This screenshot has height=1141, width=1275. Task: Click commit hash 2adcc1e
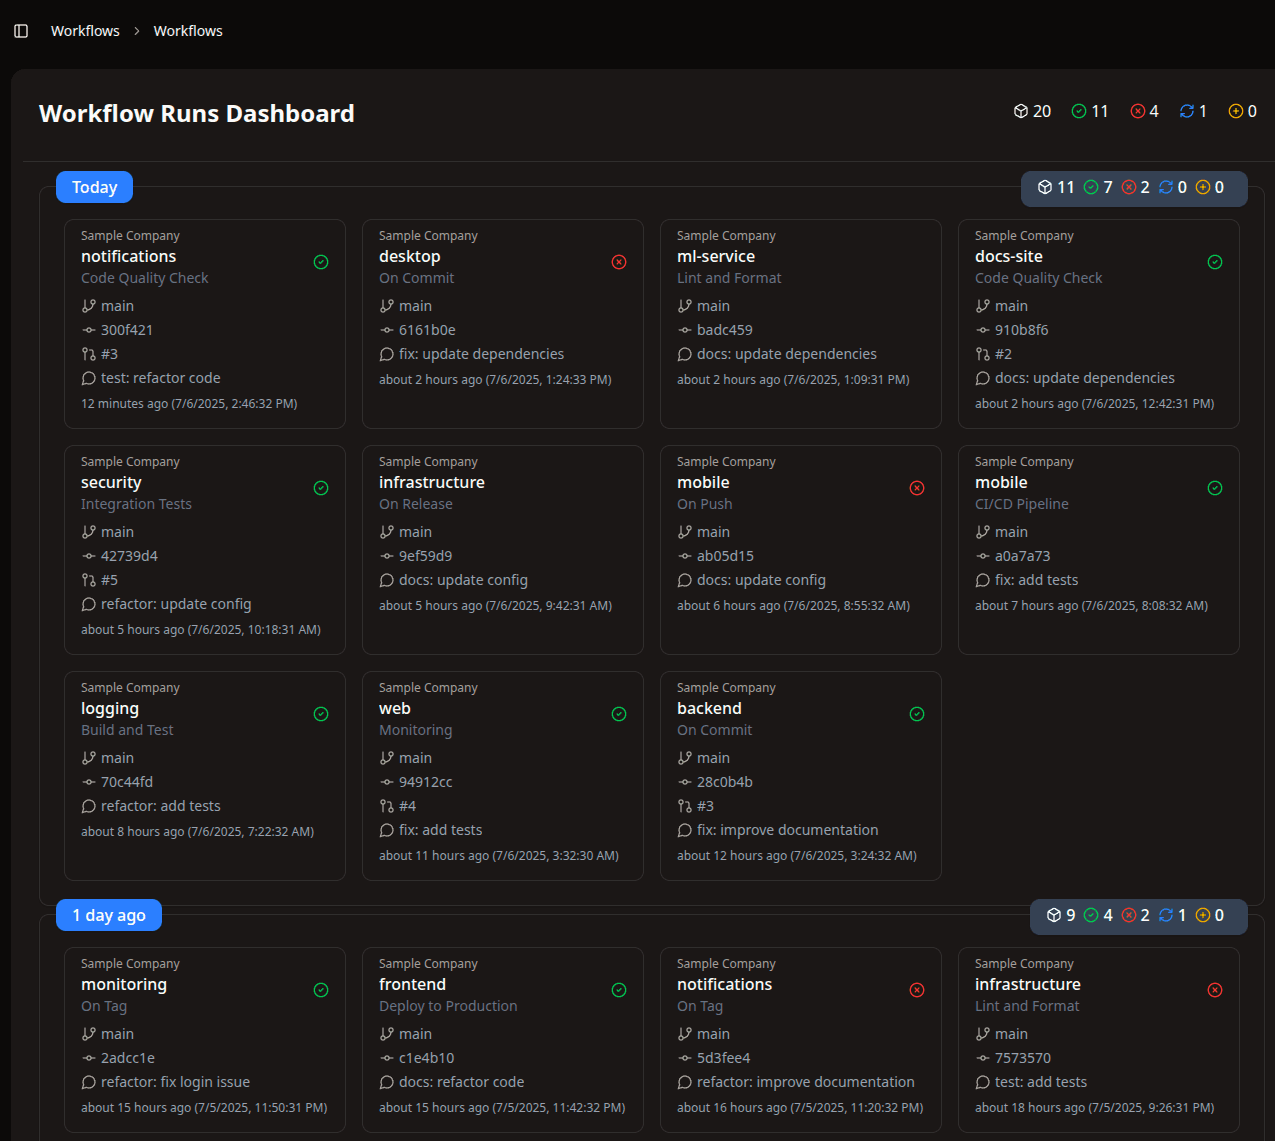[128, 1058]
